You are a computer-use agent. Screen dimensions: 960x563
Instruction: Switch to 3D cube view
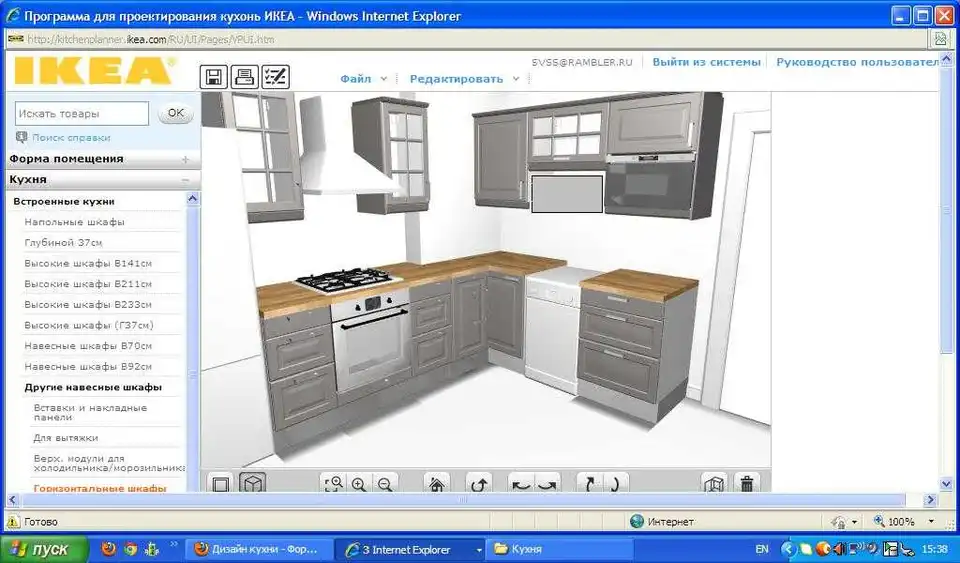[x=252, y=484]
